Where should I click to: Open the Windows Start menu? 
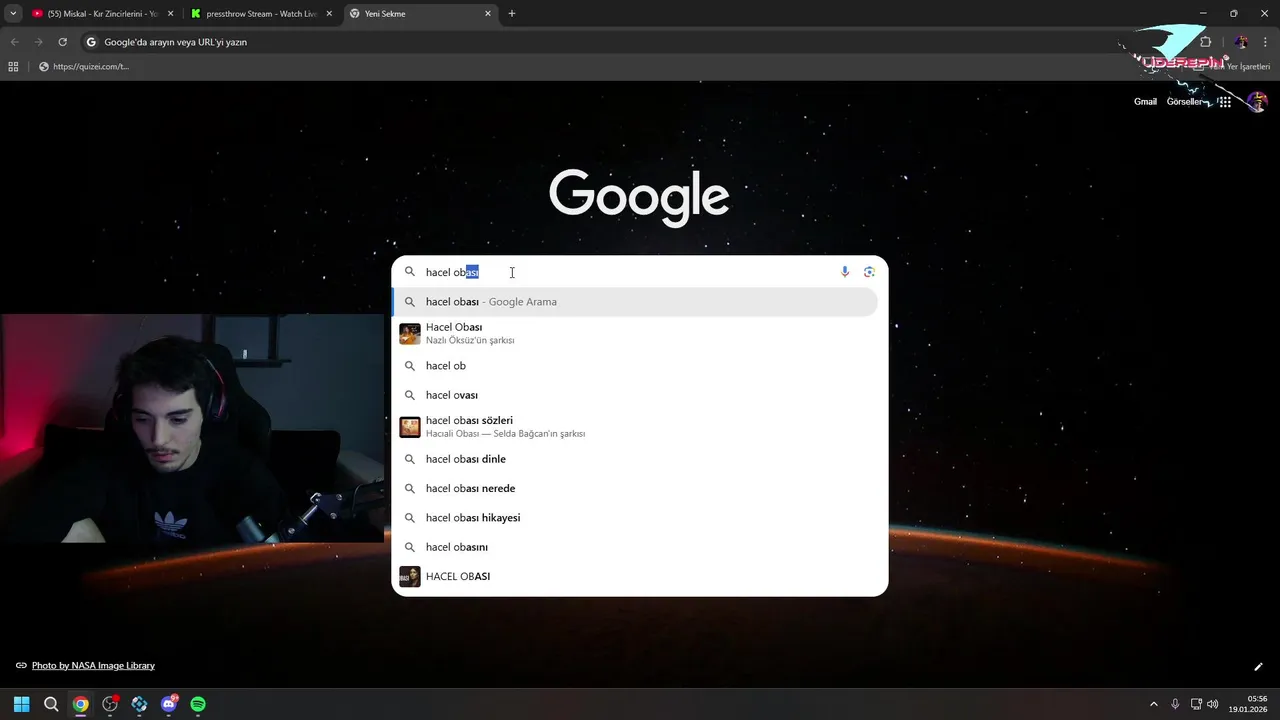pyautogui.click(x=21, y=704)
